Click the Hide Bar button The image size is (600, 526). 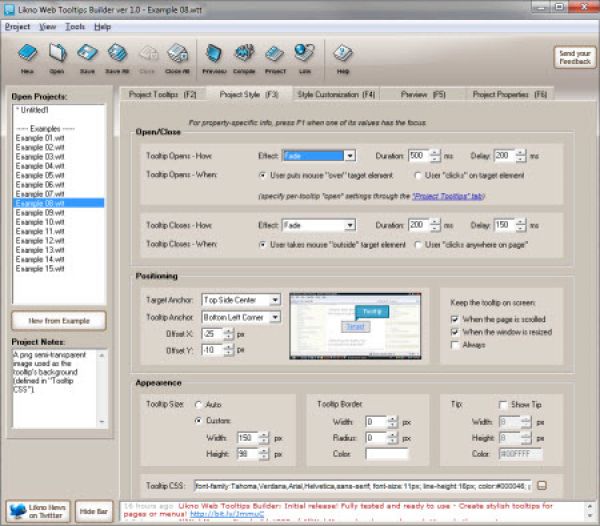(93, 511)
